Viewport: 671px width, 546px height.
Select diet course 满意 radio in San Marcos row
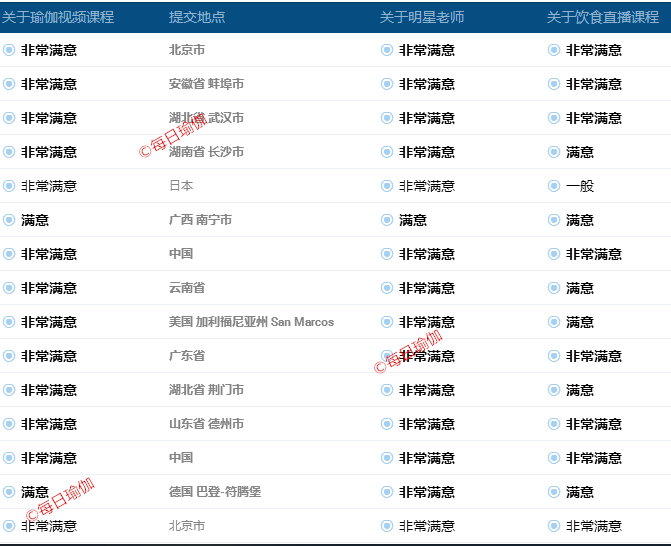[x=554, y=322]
